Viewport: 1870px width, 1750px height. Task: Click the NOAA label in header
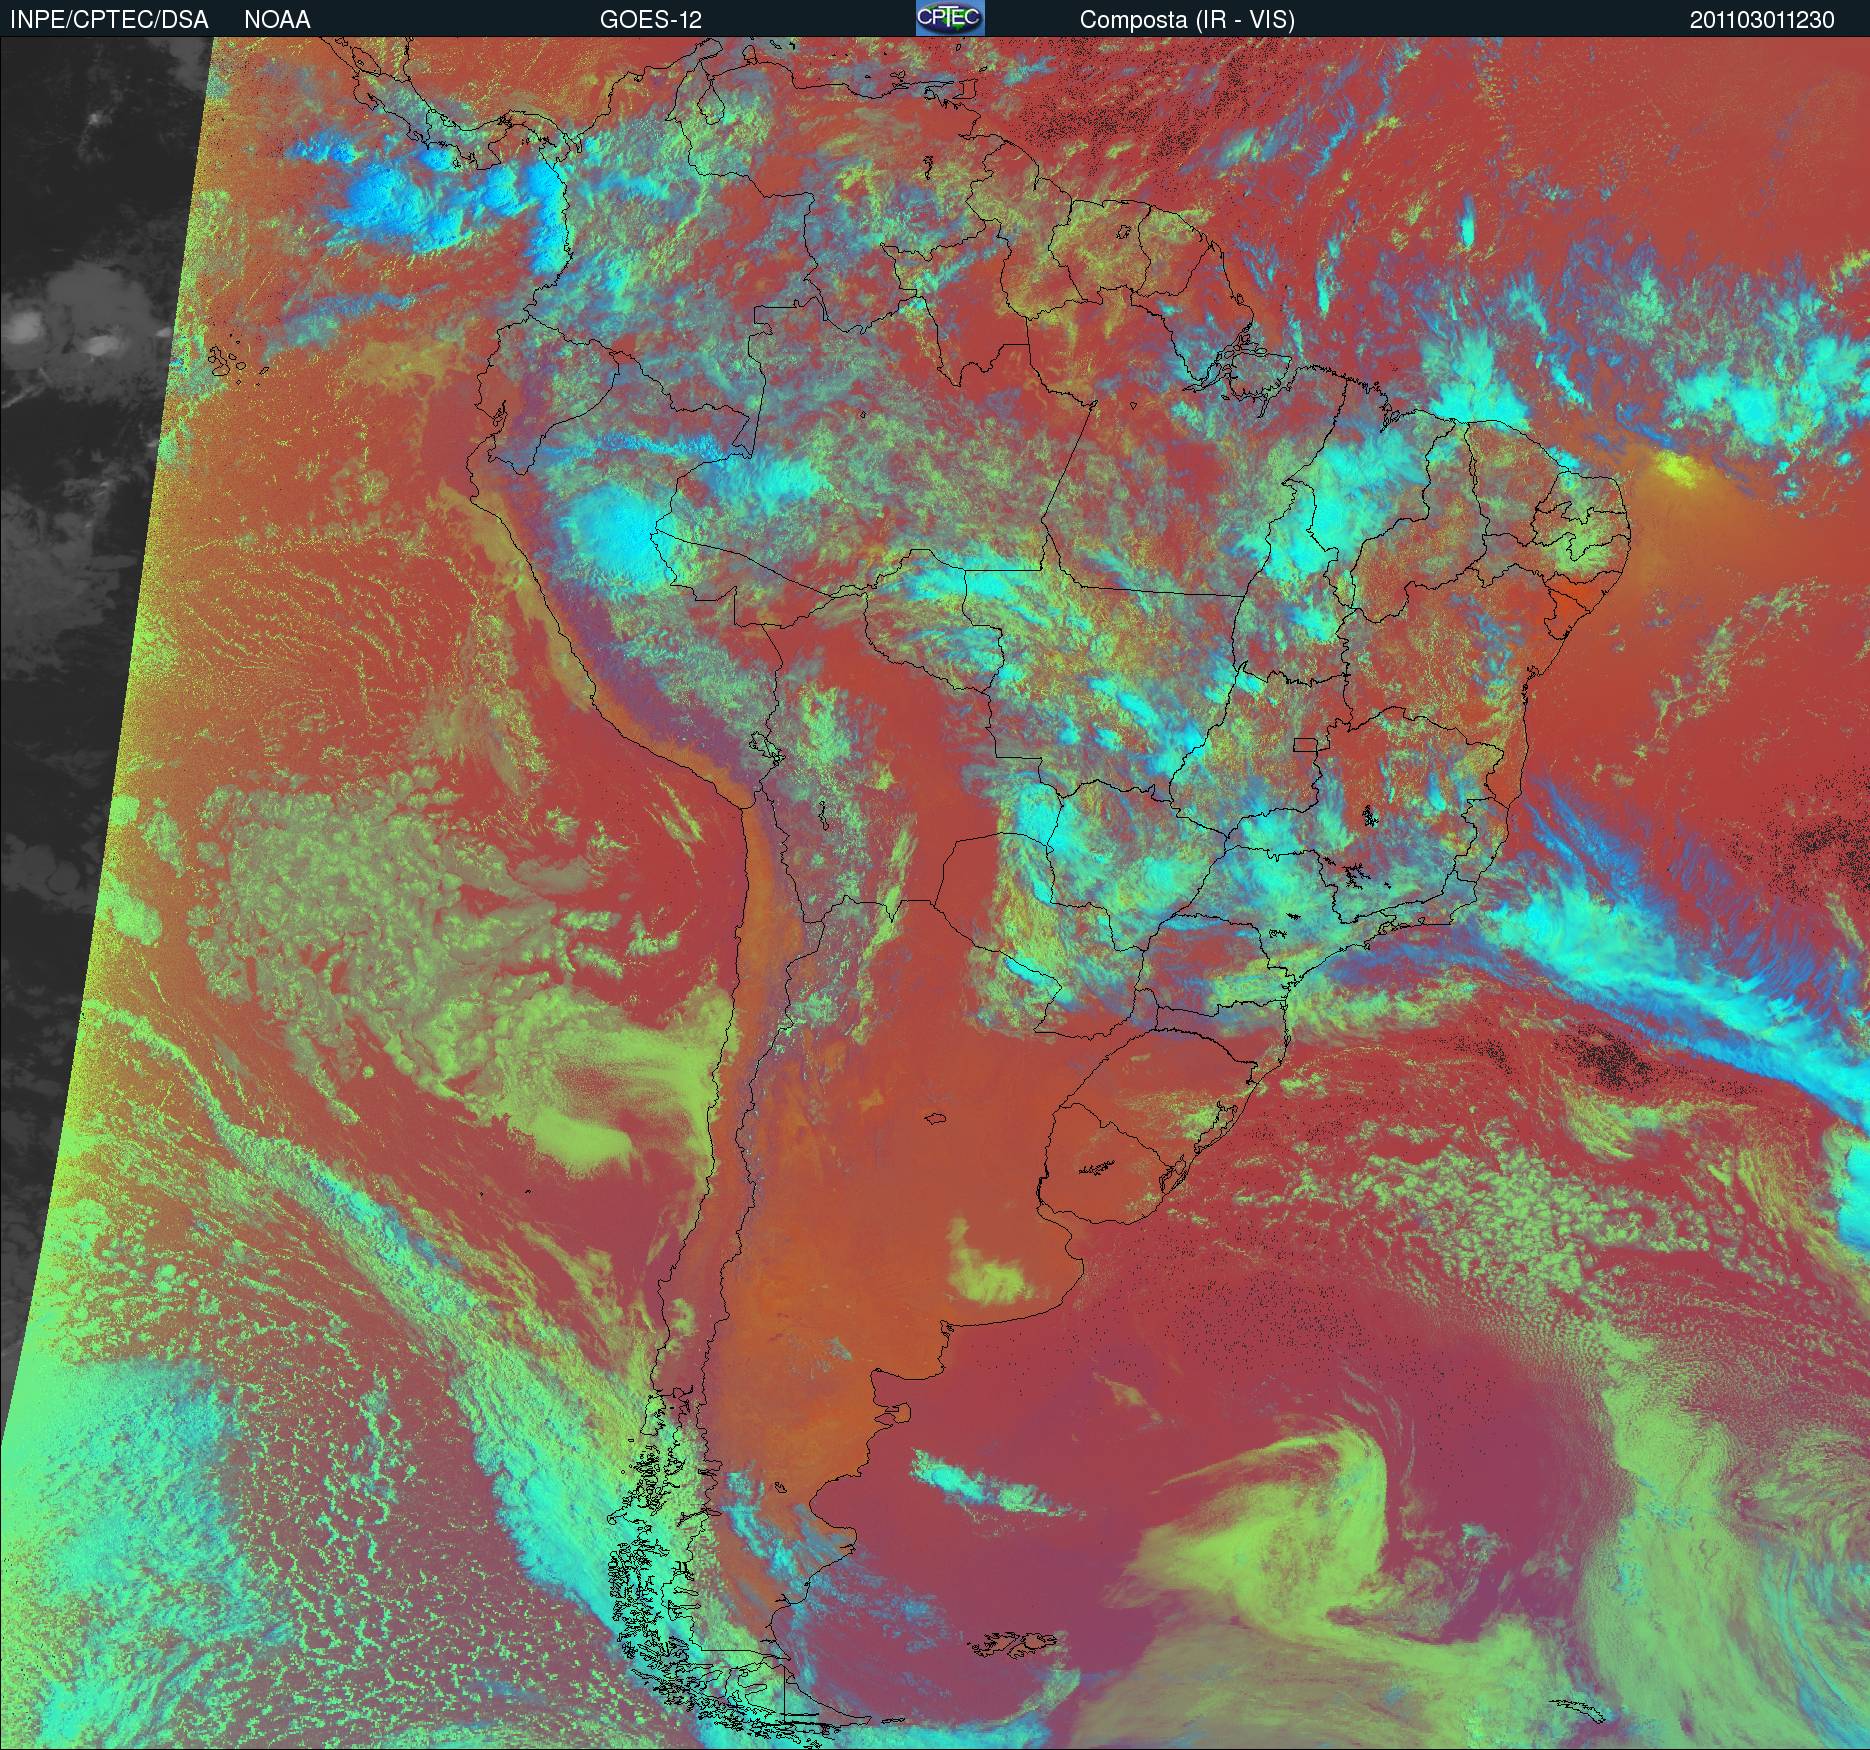pyautogui.click(x=277, y=20)
